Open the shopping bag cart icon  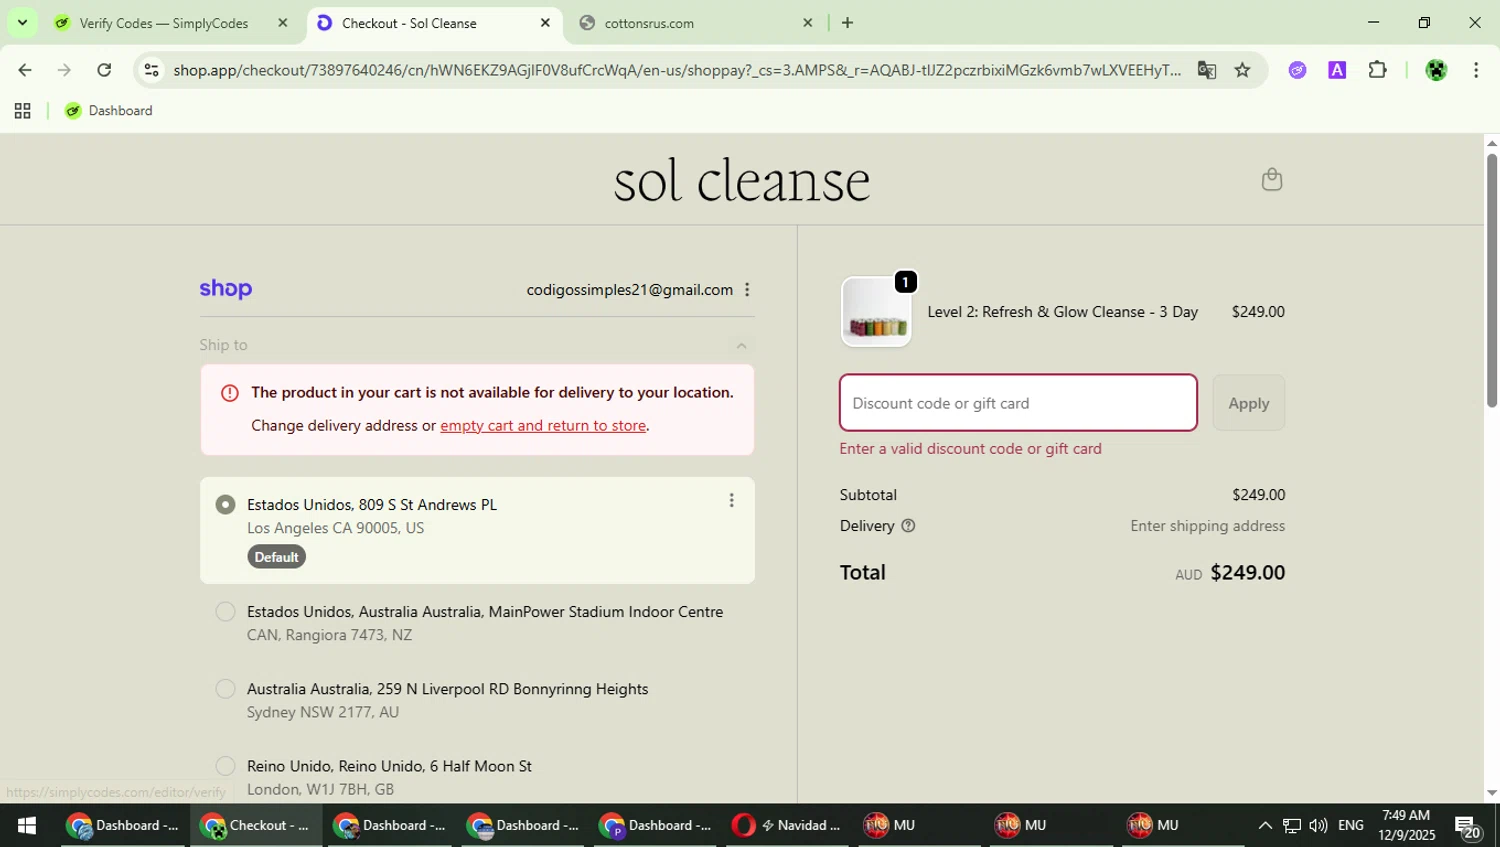[x=1271, y=180]
